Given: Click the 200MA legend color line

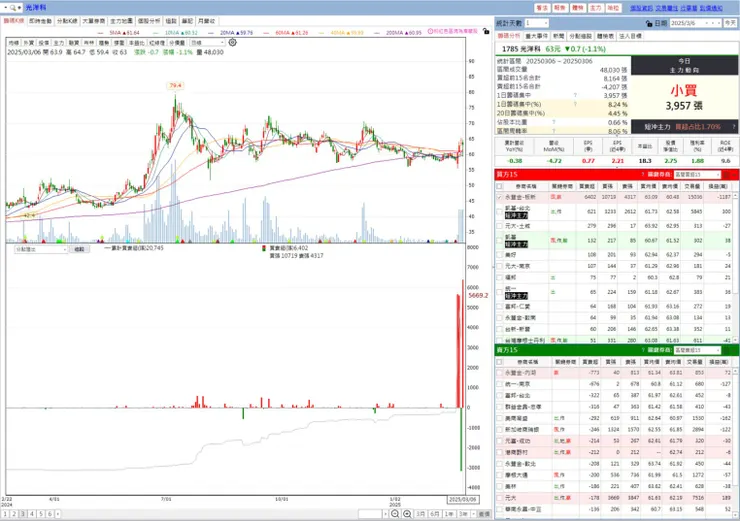Looking at the screenshot, I should click(377, 33).
